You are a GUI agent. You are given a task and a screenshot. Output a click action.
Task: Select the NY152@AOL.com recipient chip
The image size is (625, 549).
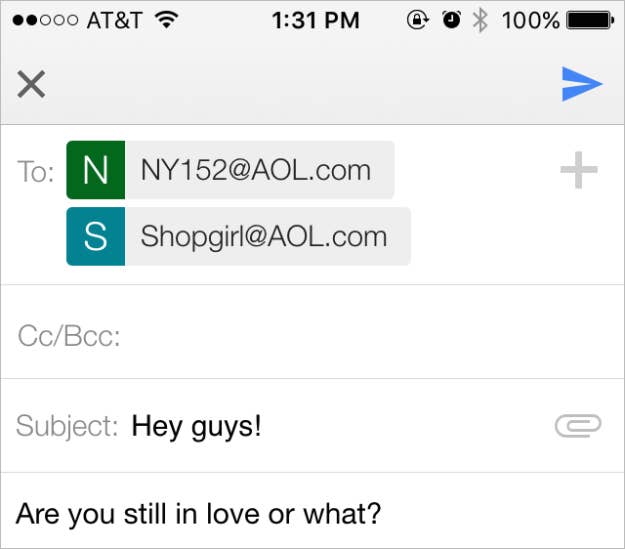(230, 170)
